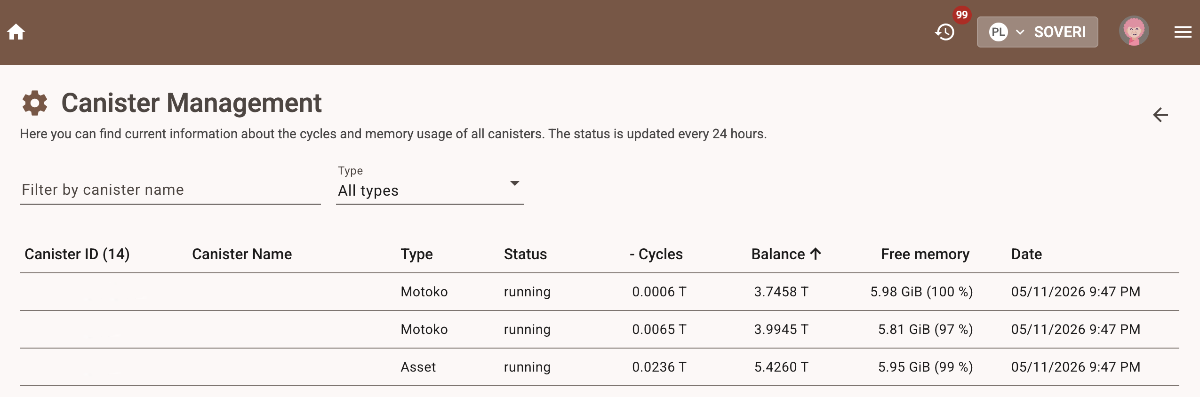Image resolution: width=1200 pixels, height=397 pixels.
Task: Click the running status in Asset row
Action: (x=527, y=367)
